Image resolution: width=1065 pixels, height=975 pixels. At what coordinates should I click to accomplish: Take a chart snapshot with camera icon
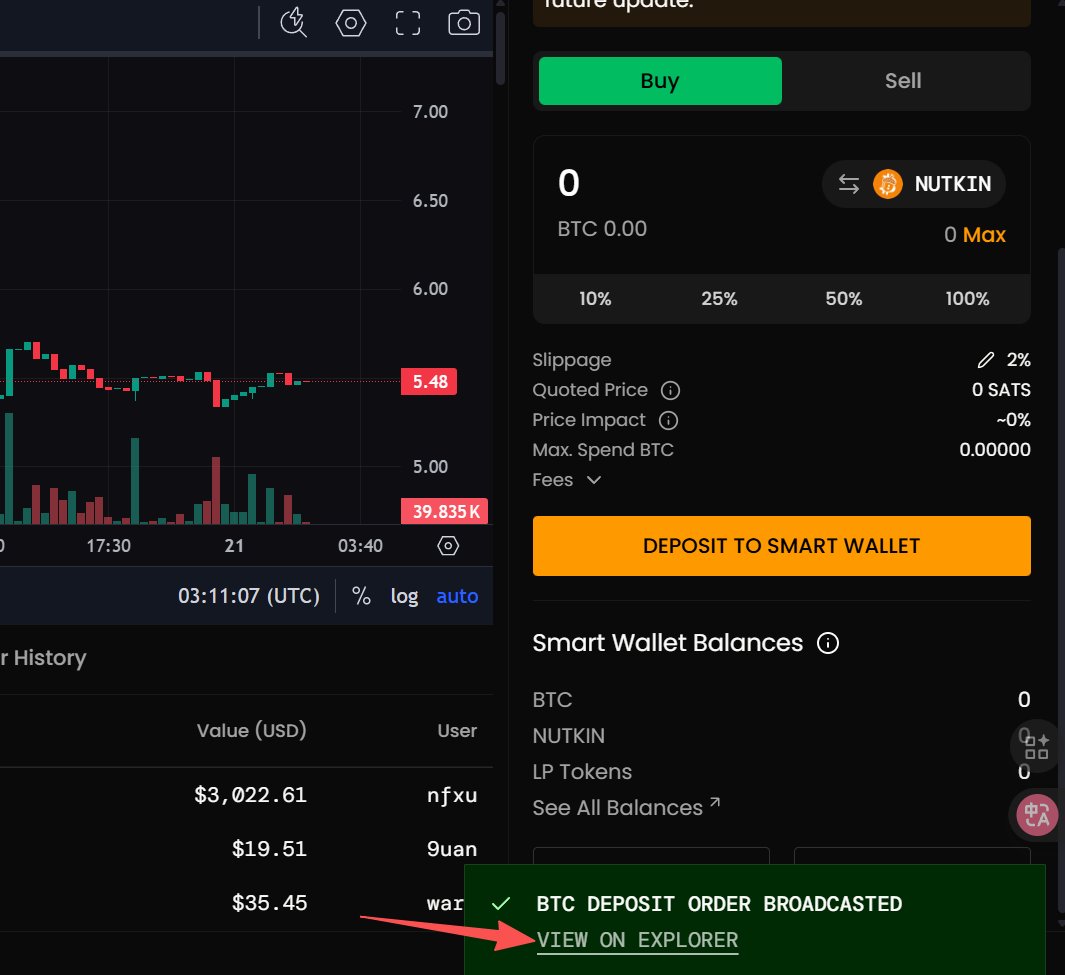464,22
